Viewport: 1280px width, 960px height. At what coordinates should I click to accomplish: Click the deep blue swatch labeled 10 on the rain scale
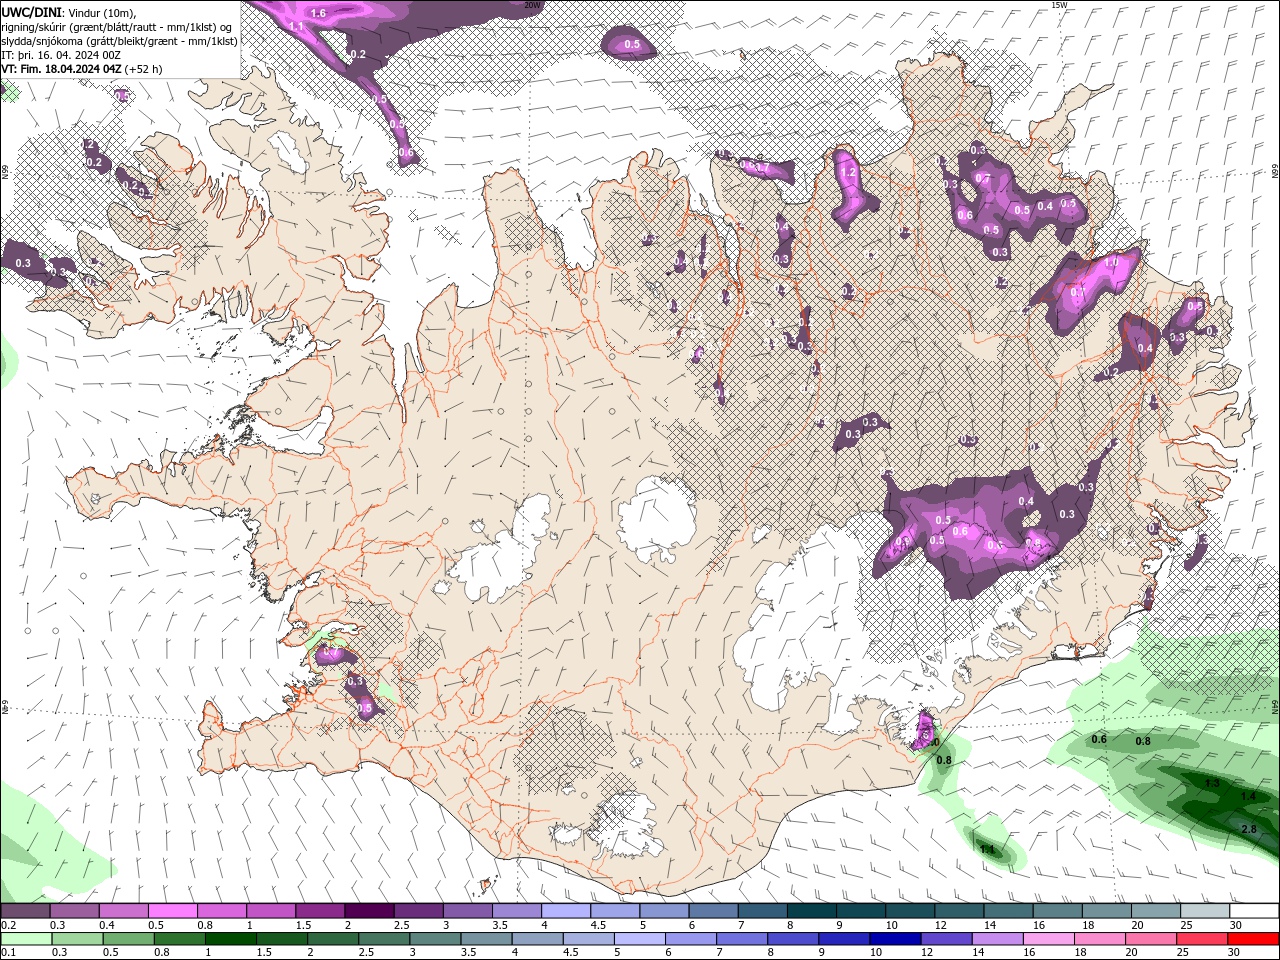click(896, 939)
